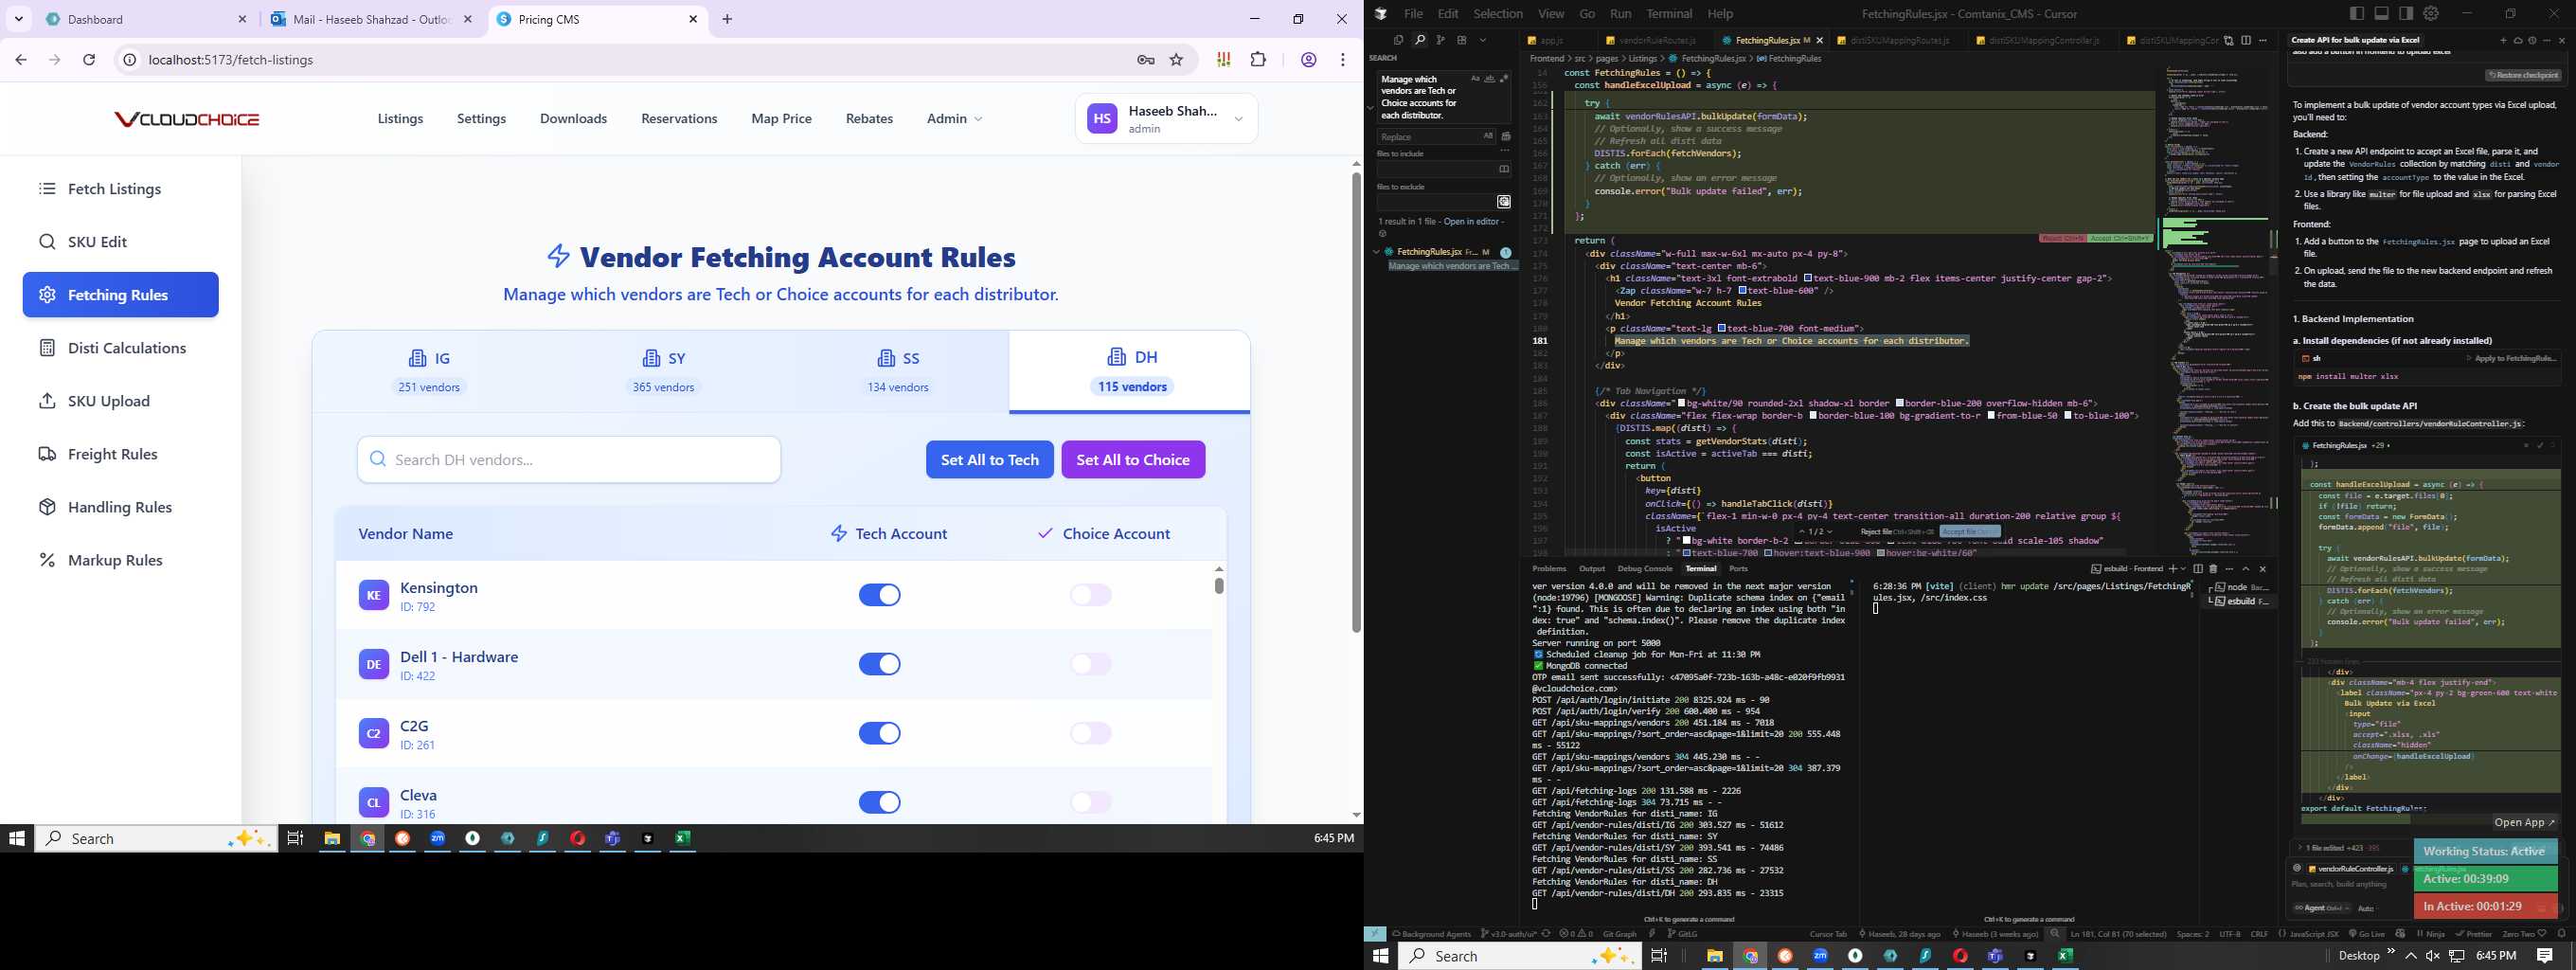The height and width of the screenshot is (970, 2576).
Task: Open the Chrome profile icon
Action: (1309, 60)
